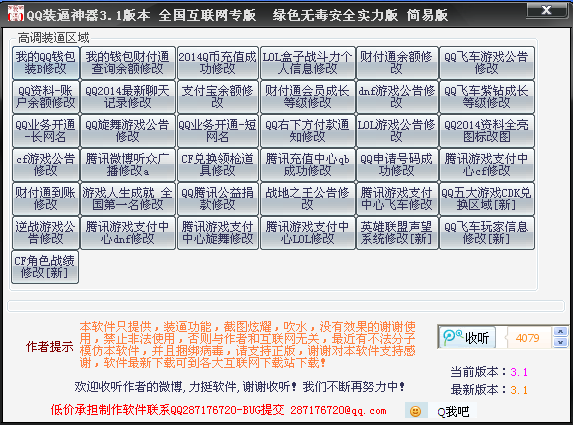Open 腾讯游戏支付中心dnf修改
The image size is (573, 425).
(128, 233)
